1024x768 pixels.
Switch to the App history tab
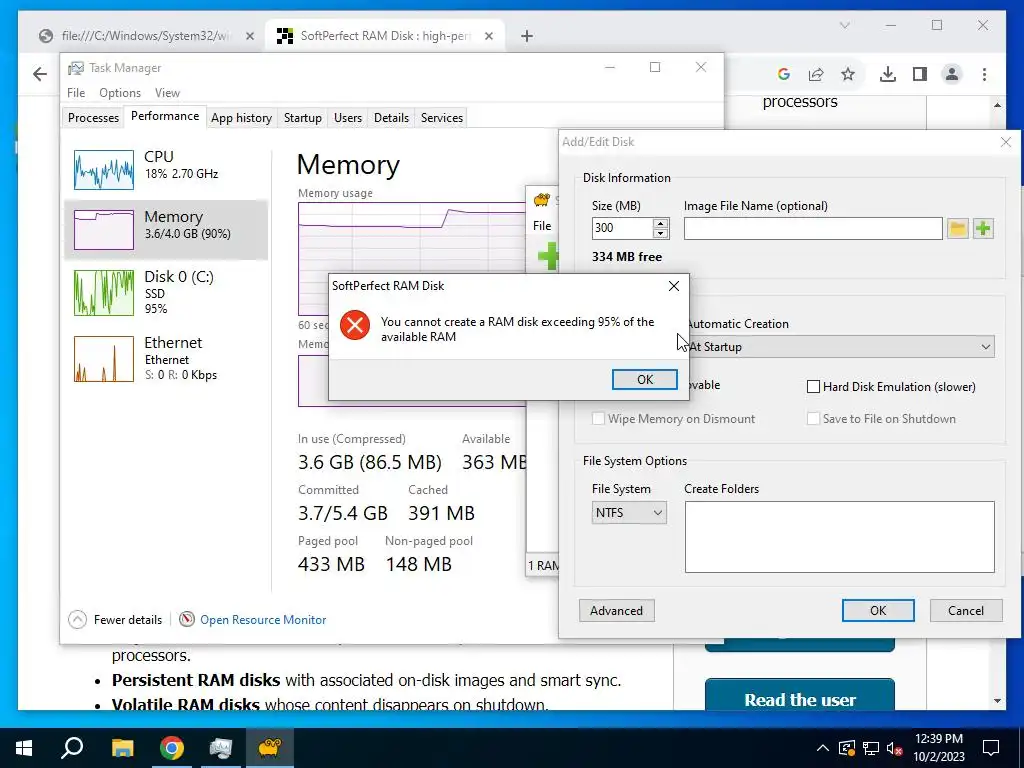point(241,118)
